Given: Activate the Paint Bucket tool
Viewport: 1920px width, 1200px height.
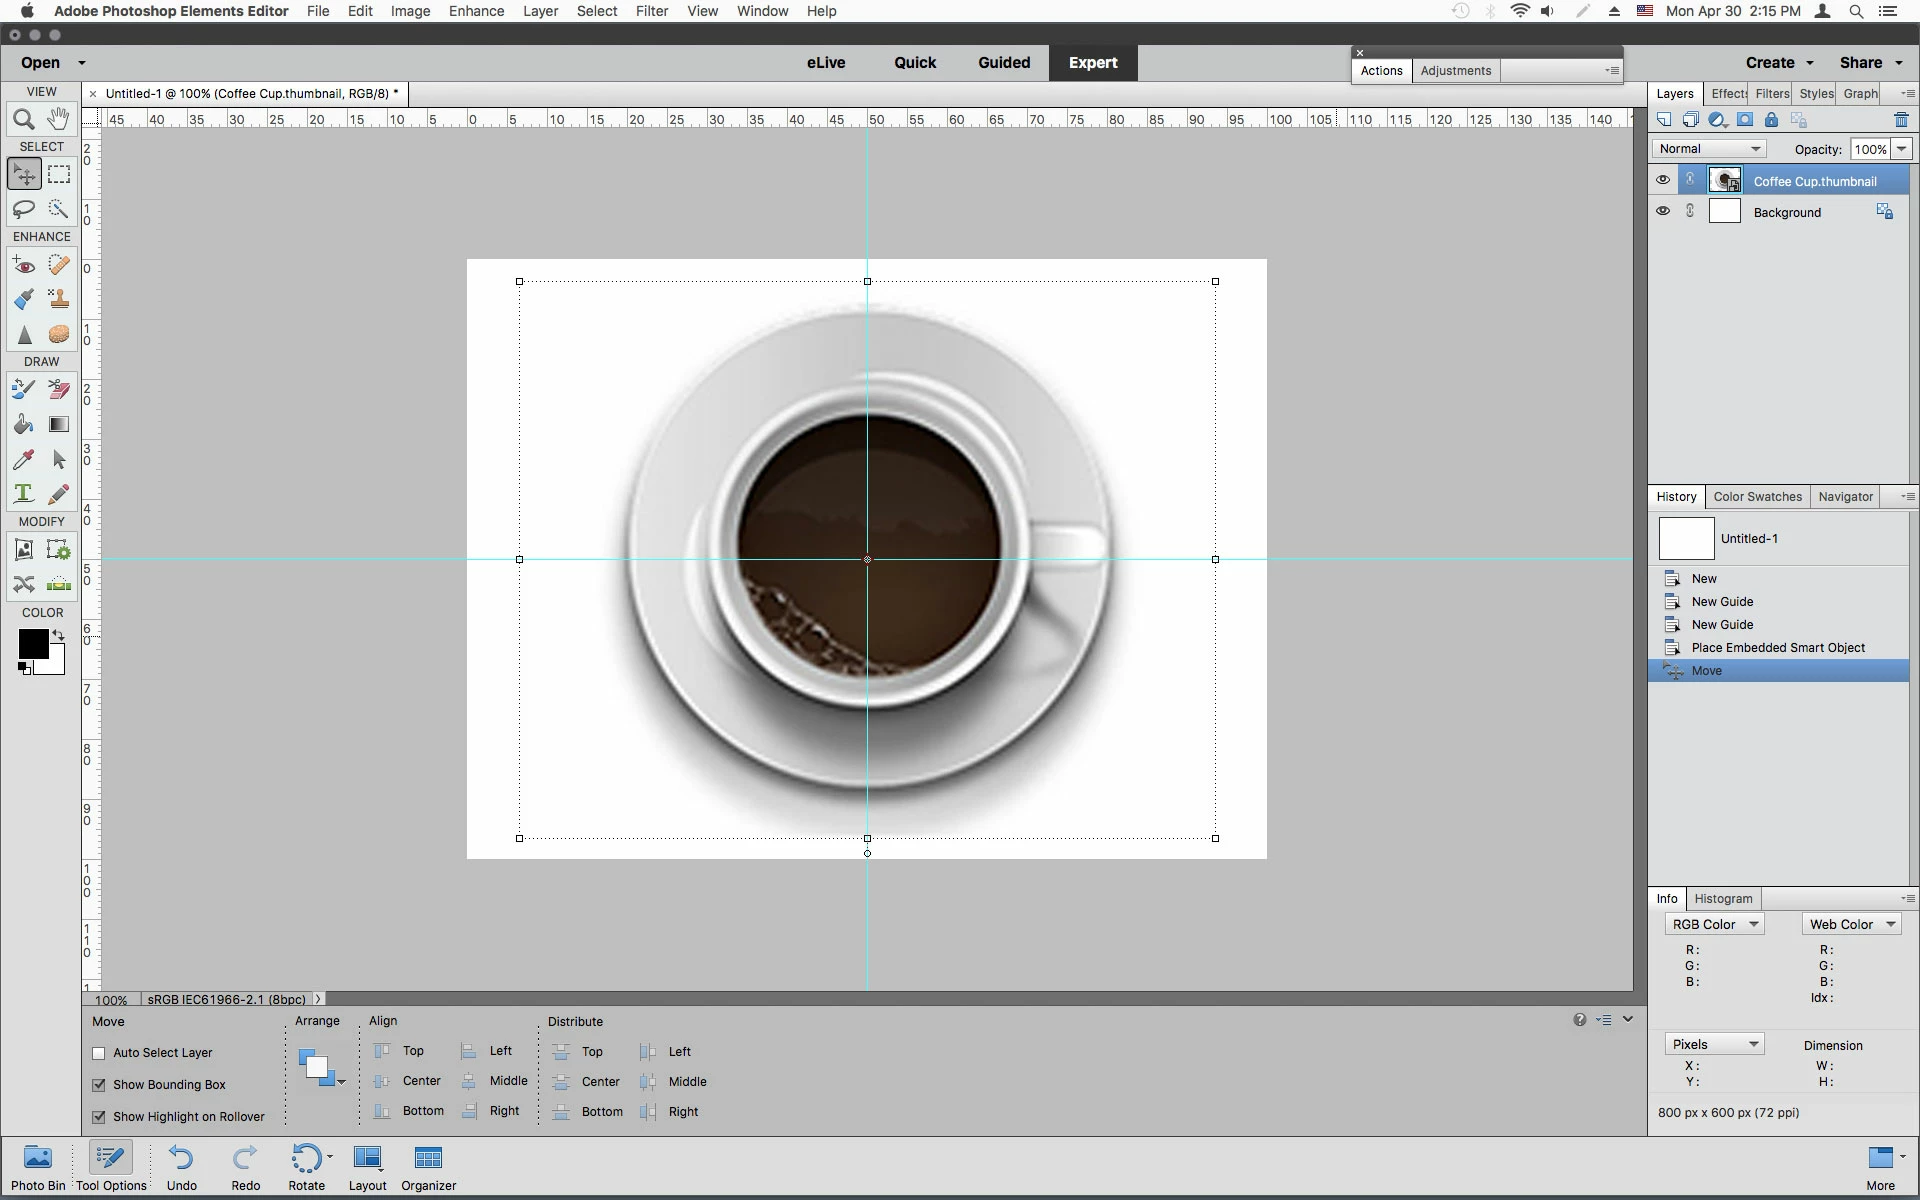Looking at the screenshot, I should pos(24,424).
